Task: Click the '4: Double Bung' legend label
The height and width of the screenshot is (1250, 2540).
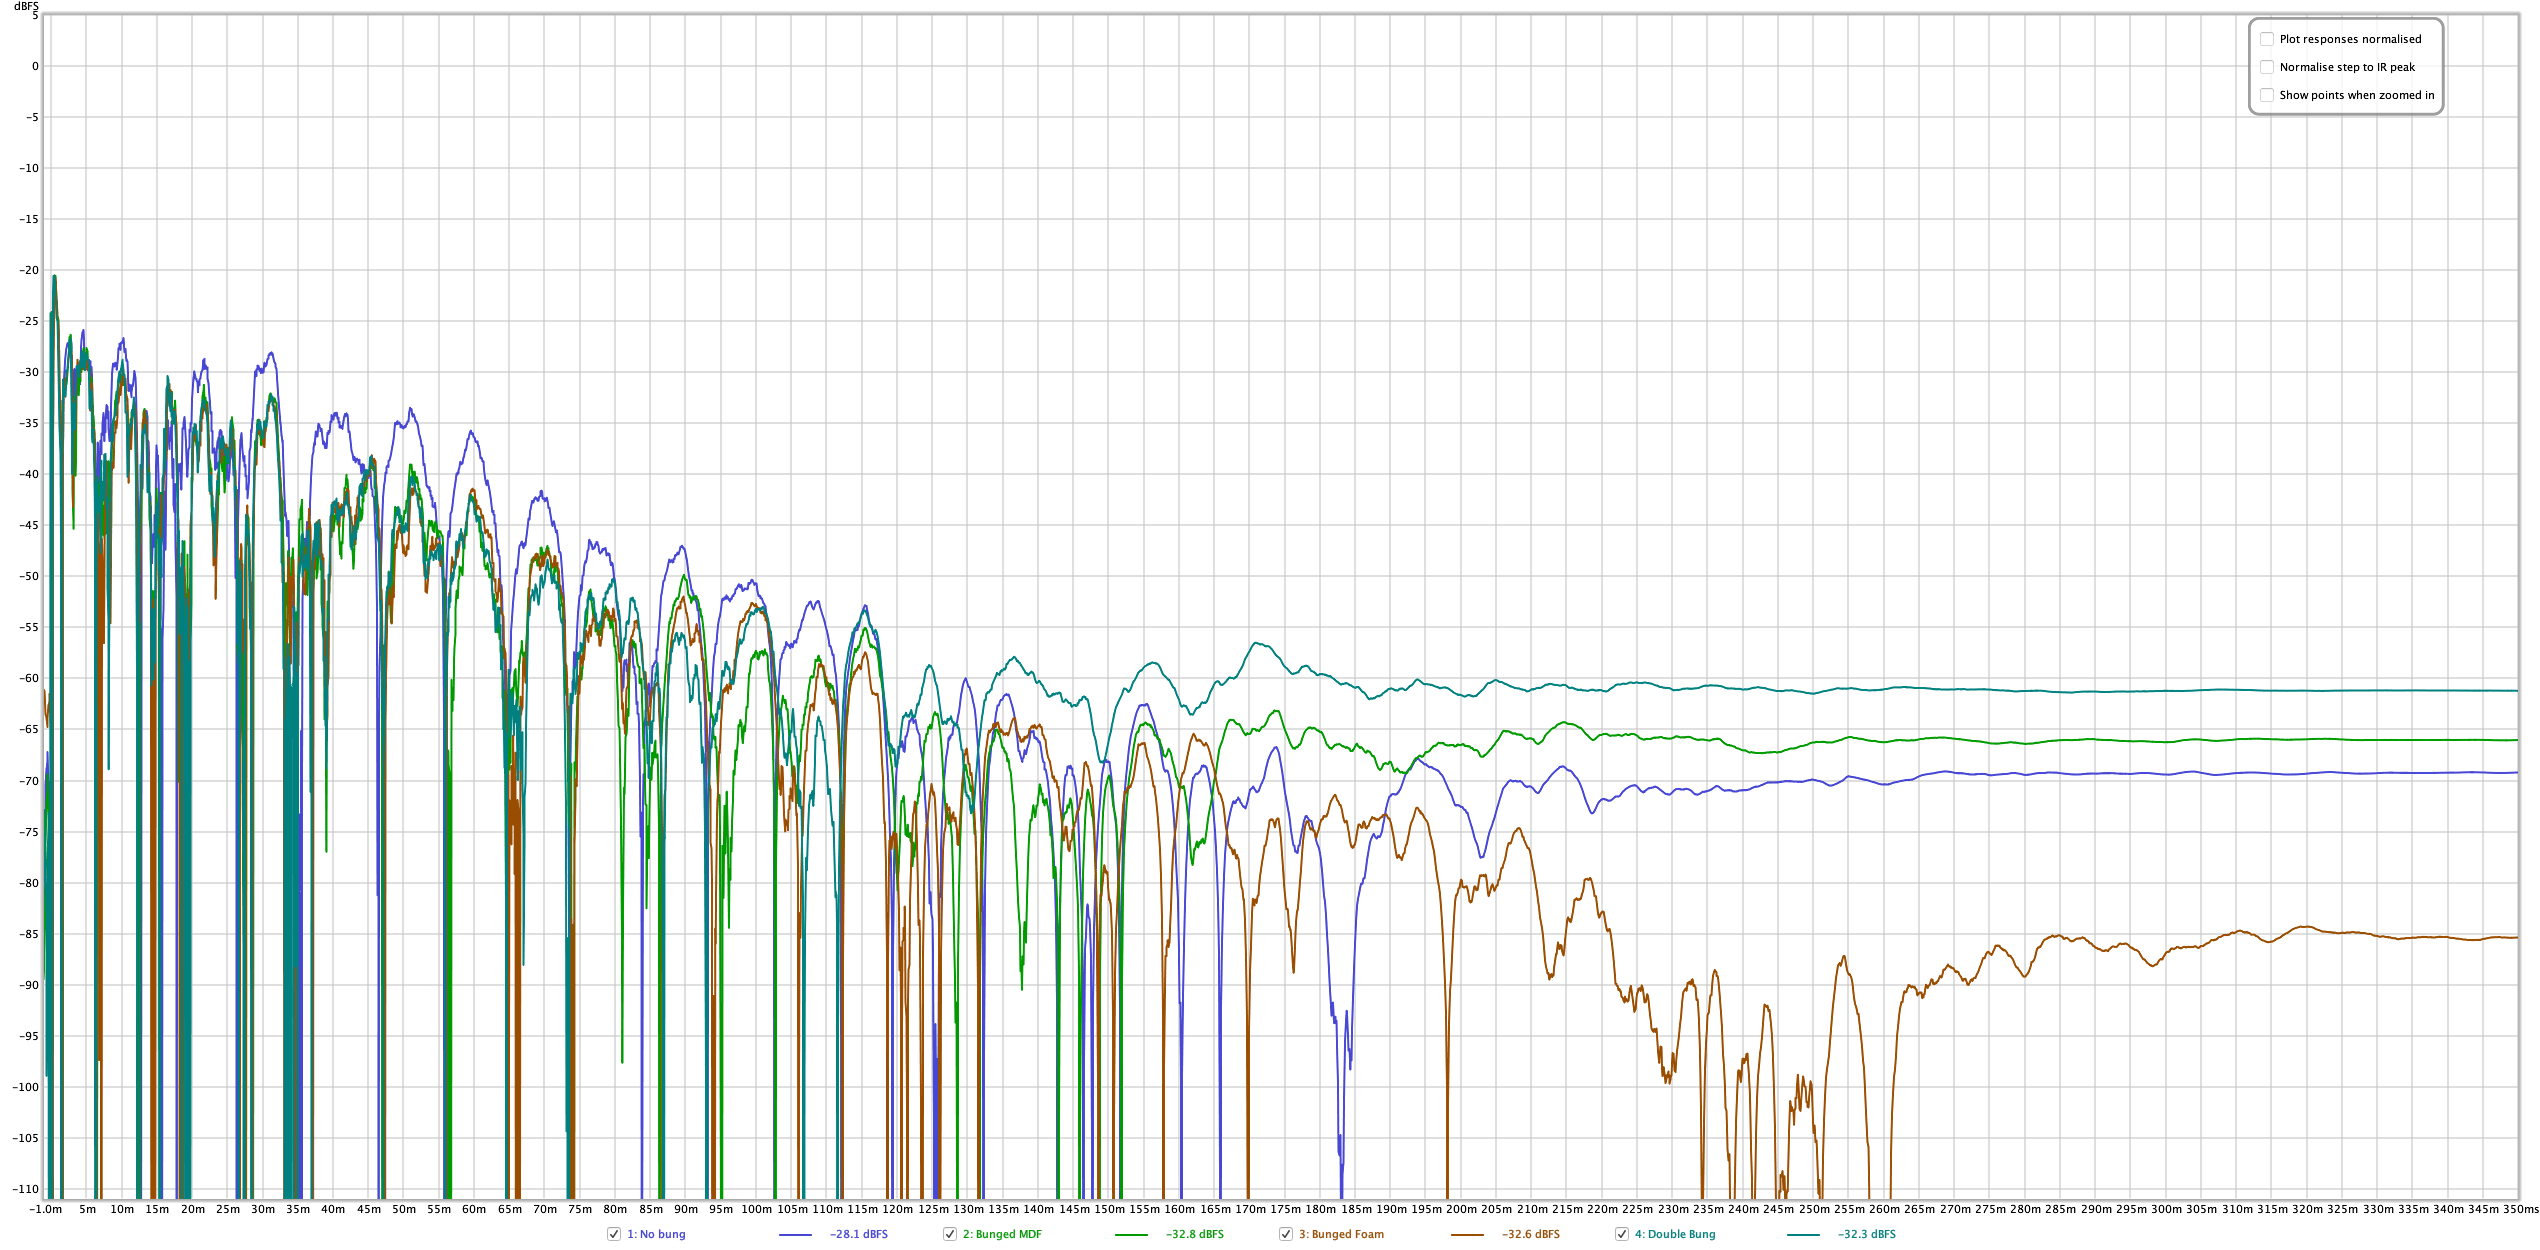Action: pyautogui.click(x=1675, y=1234)
